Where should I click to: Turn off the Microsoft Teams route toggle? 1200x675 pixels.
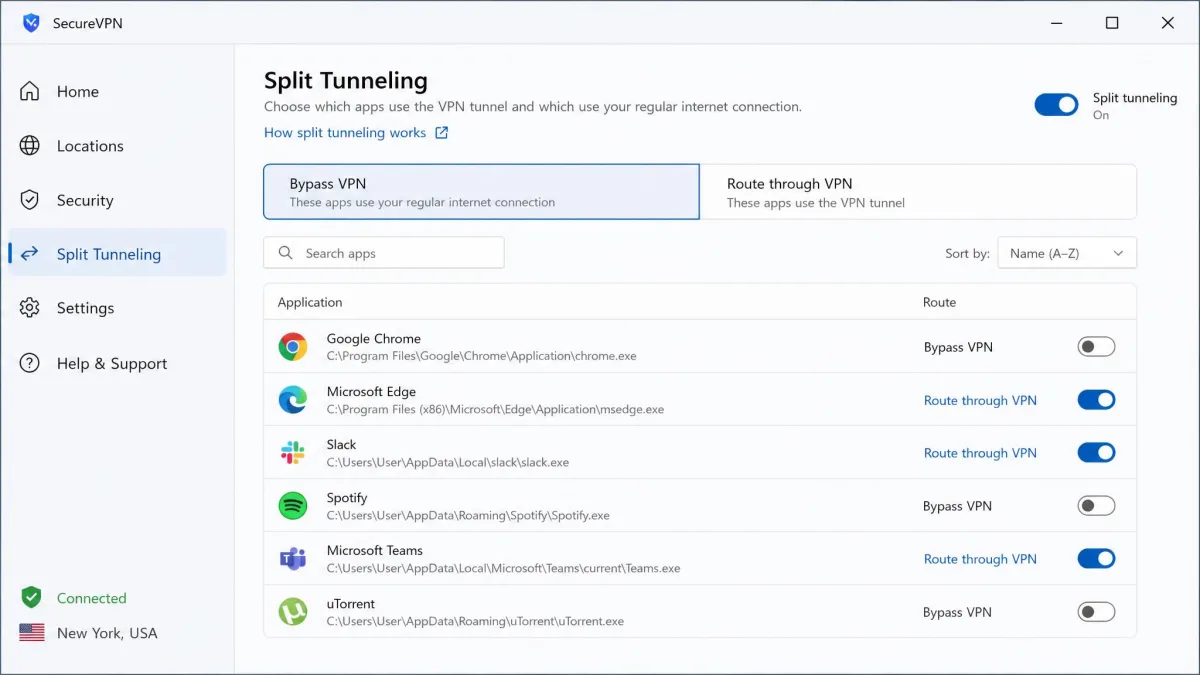point(1096,559)
